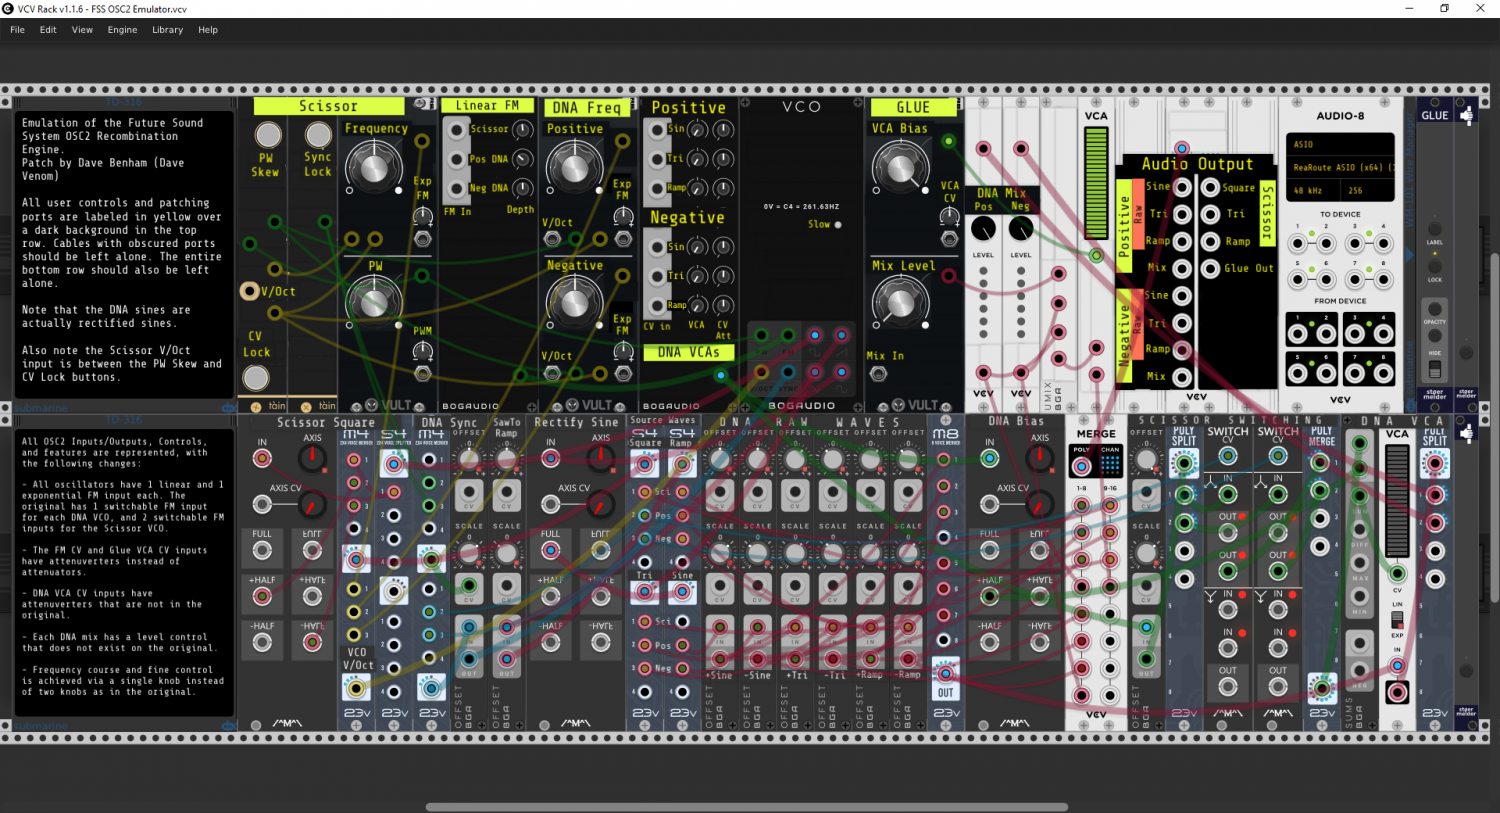The height and width of the screenshot is (813, 1500).
Task: Click the horizontal scrollbar below the rack
Action: coord(747,807)
